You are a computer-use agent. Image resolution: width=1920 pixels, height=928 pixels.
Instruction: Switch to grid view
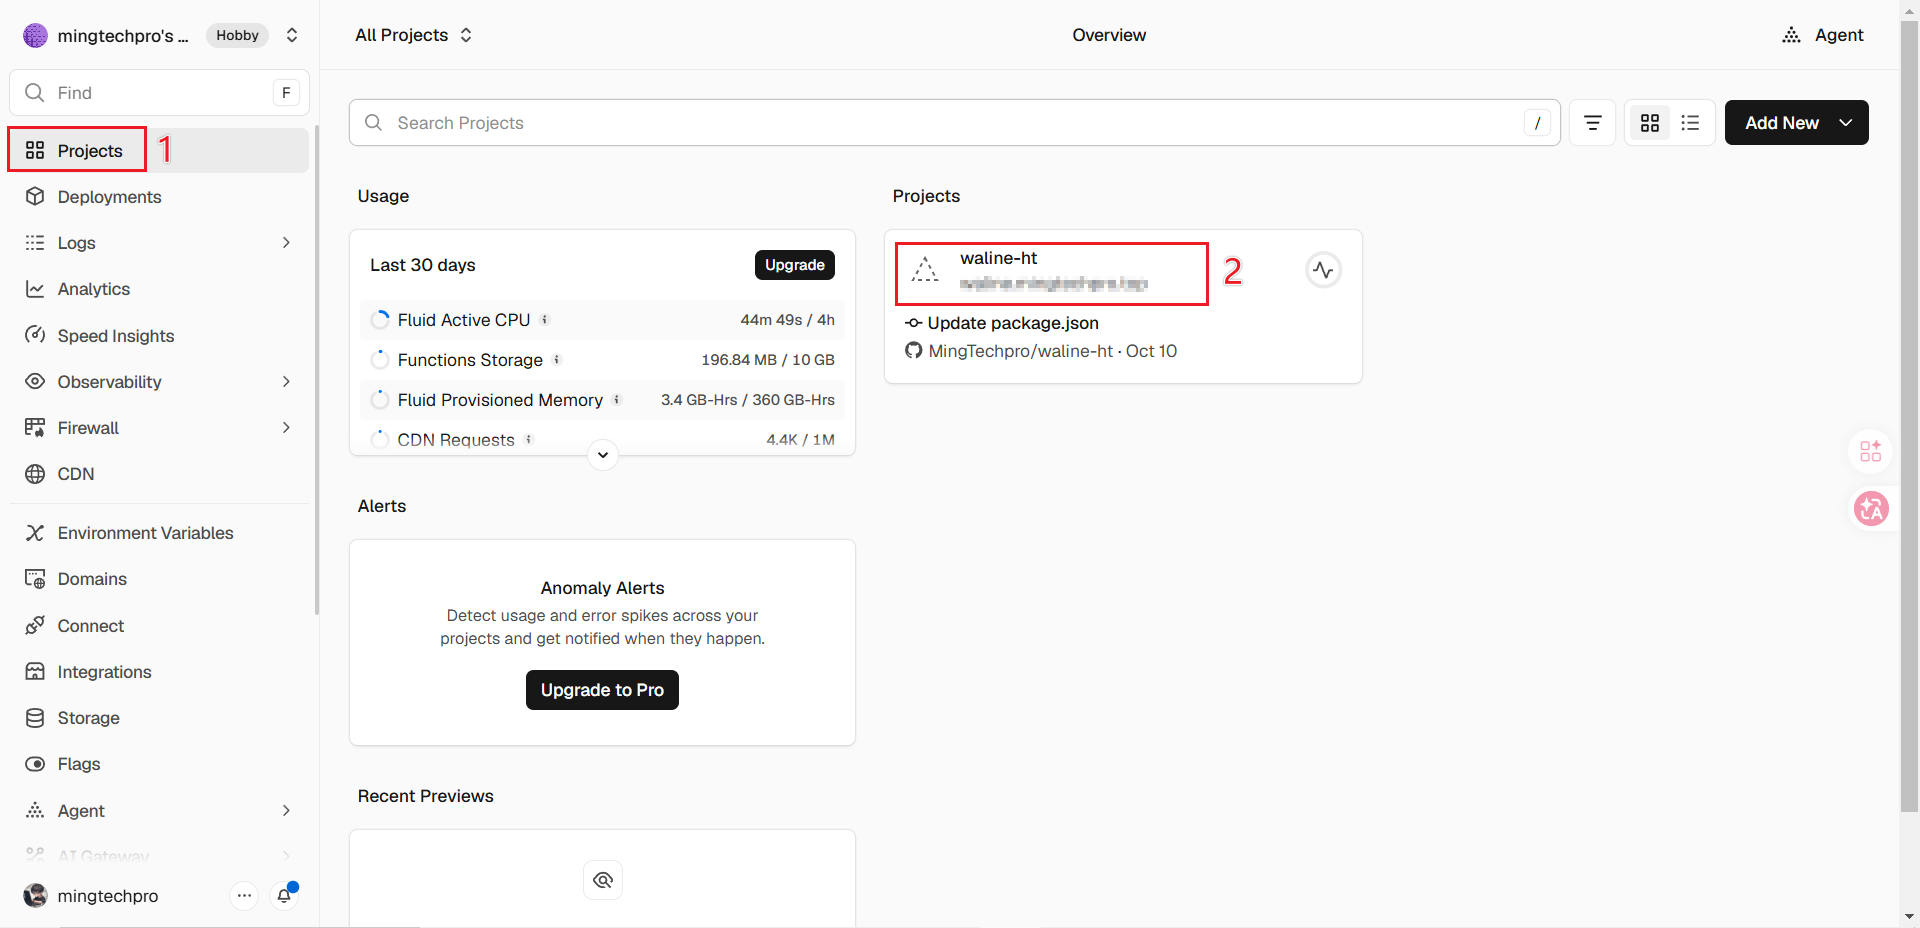click(x=1650, y=123)
